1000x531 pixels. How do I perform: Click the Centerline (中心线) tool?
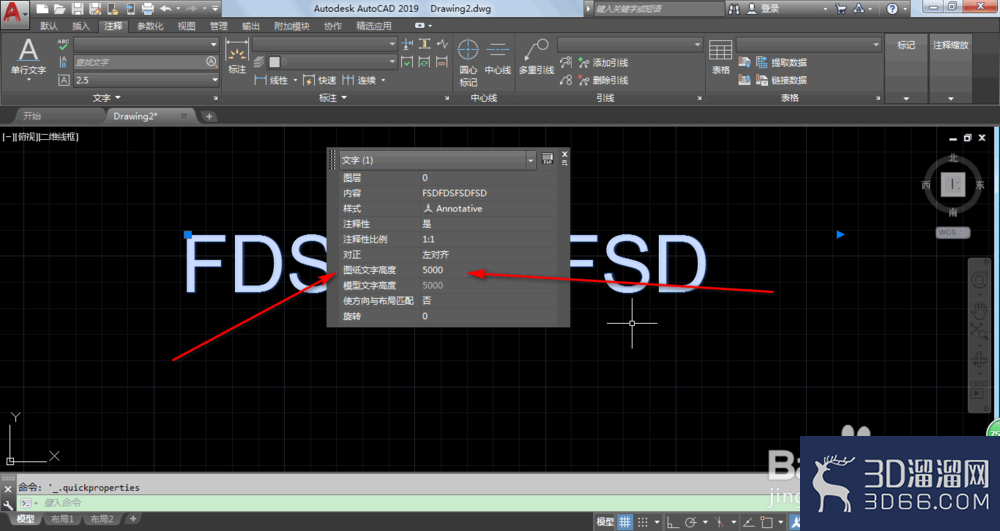coord(497,57)
